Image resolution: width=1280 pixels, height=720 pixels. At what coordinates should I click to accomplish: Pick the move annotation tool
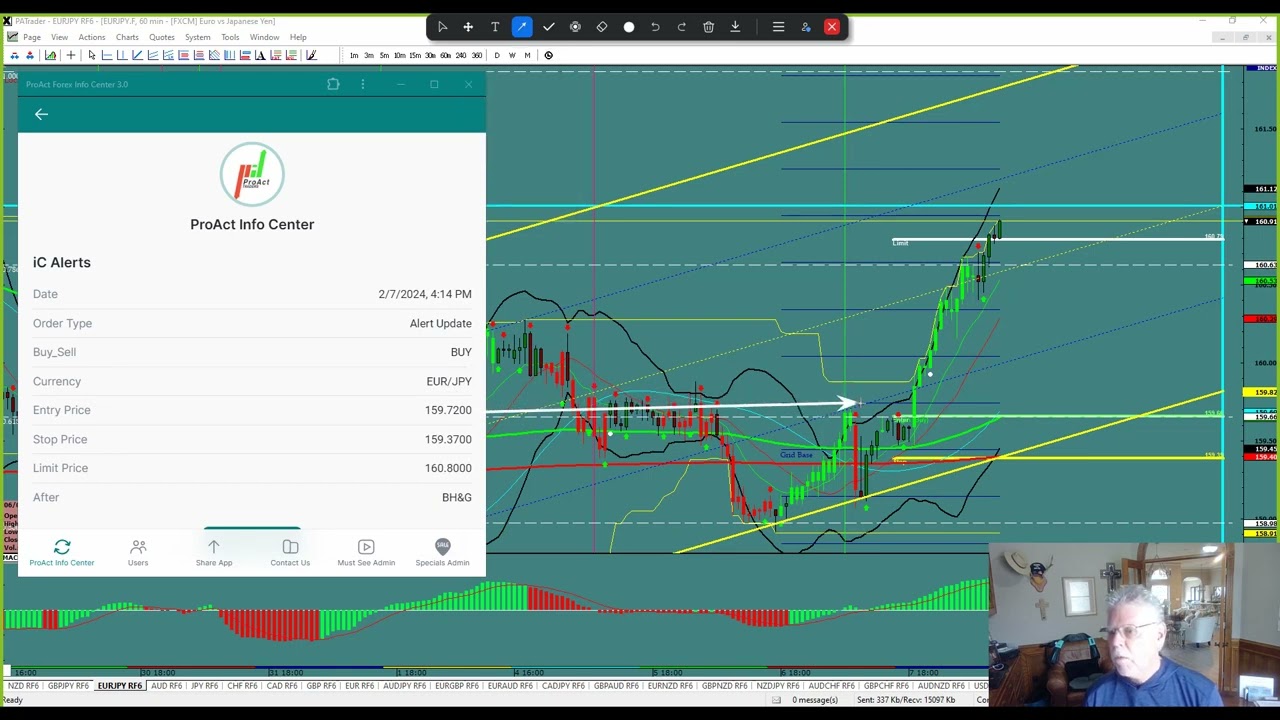click(468, 27)
